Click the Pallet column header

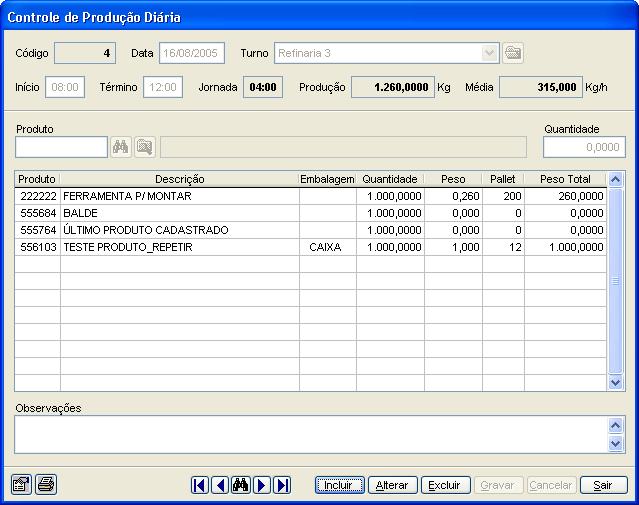pos(503,179)
